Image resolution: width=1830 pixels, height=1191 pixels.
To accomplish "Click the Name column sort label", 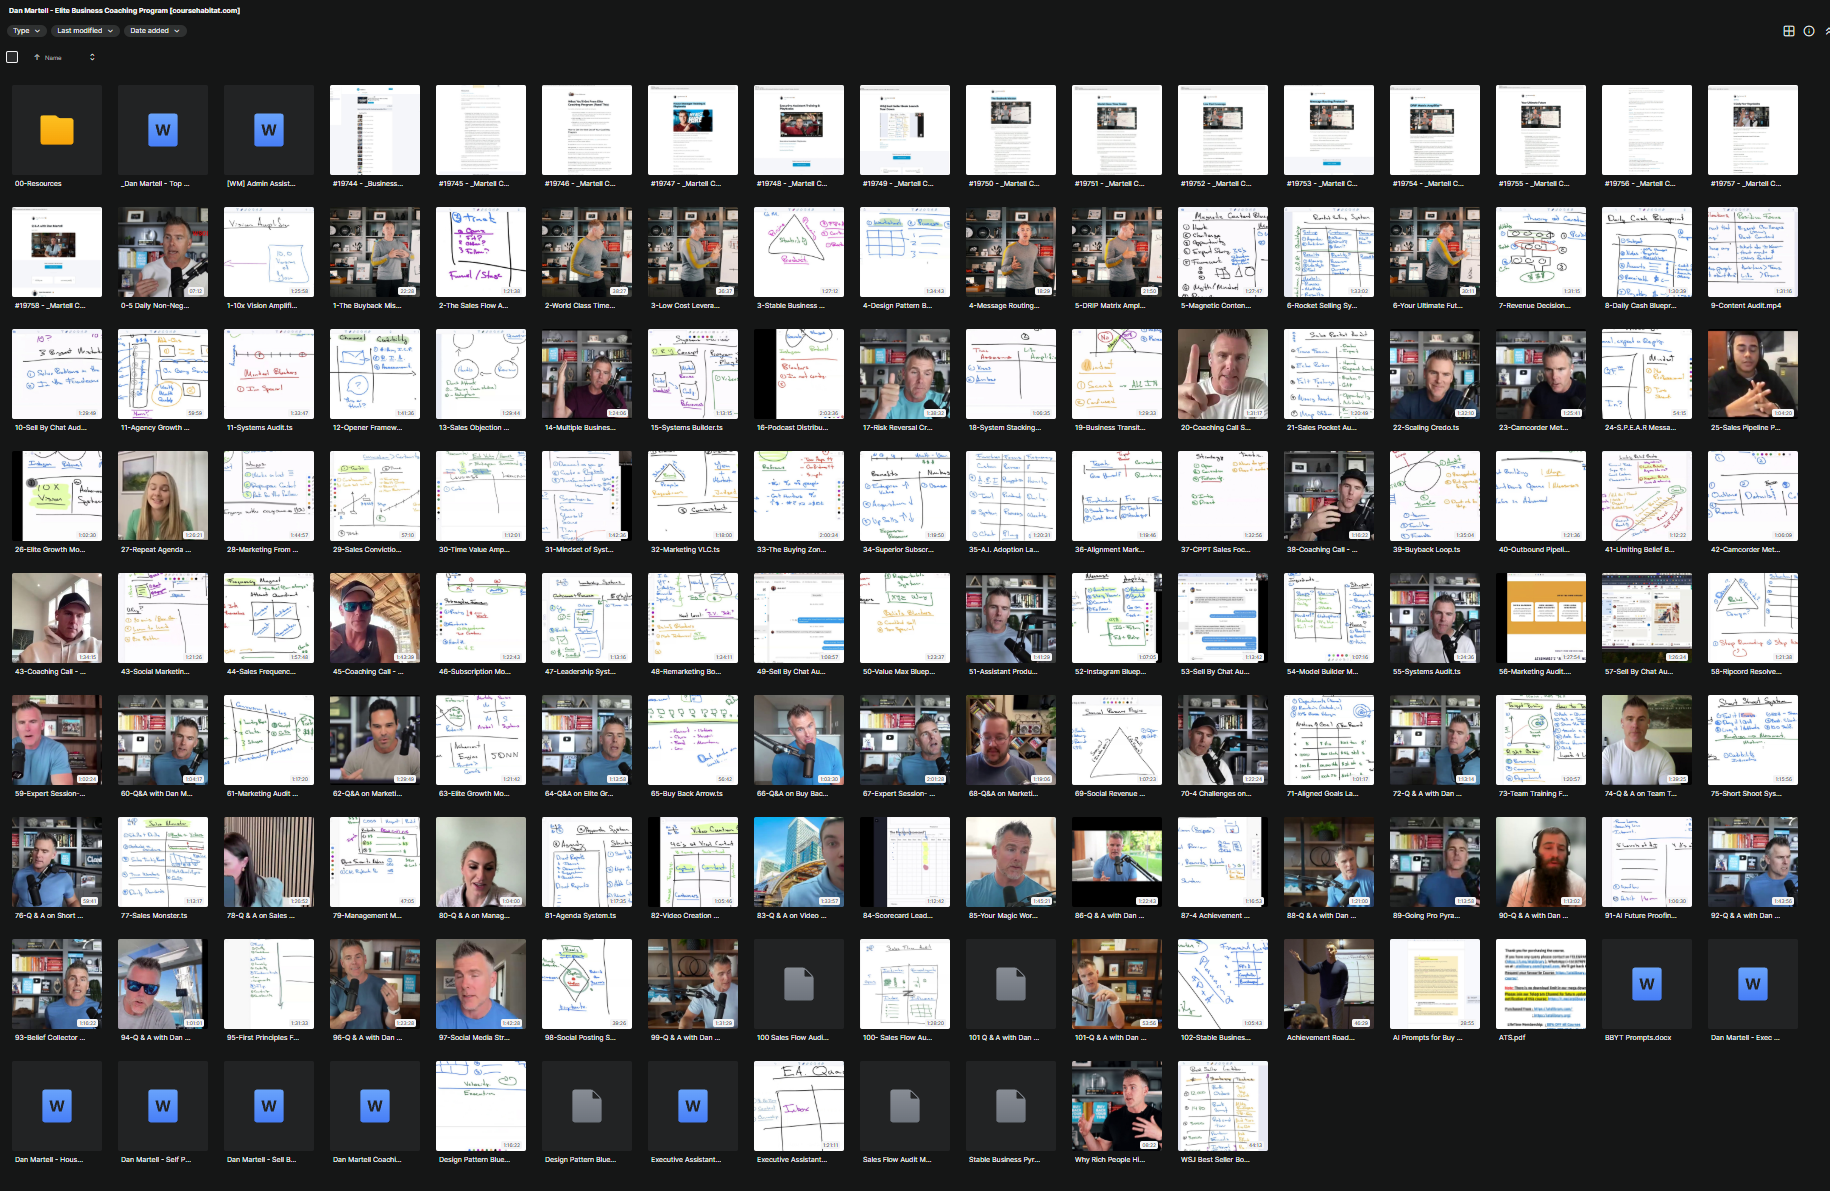I will point(53,58).
